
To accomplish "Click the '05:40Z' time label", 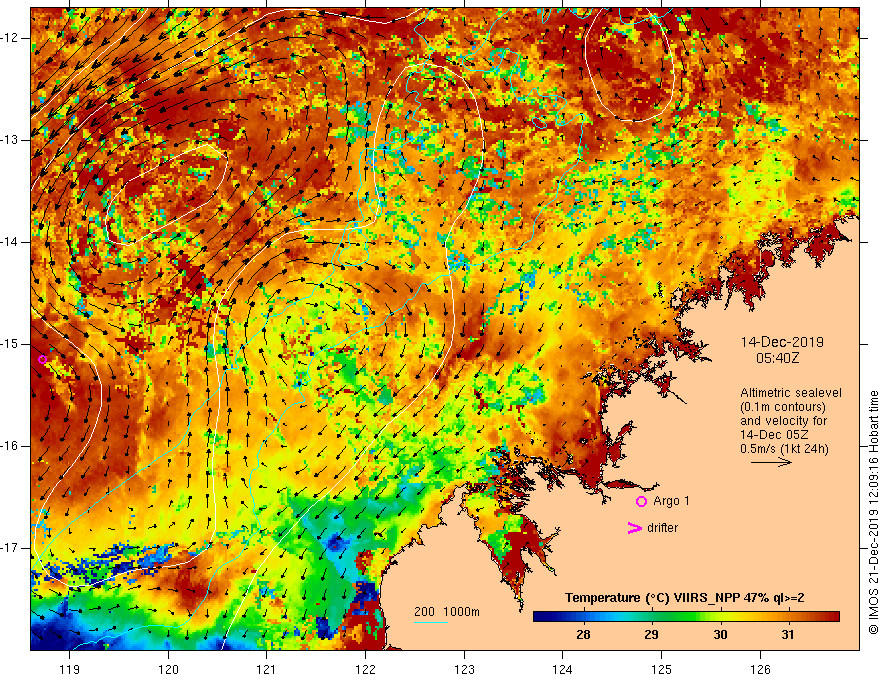I will (x=777, y=357).
